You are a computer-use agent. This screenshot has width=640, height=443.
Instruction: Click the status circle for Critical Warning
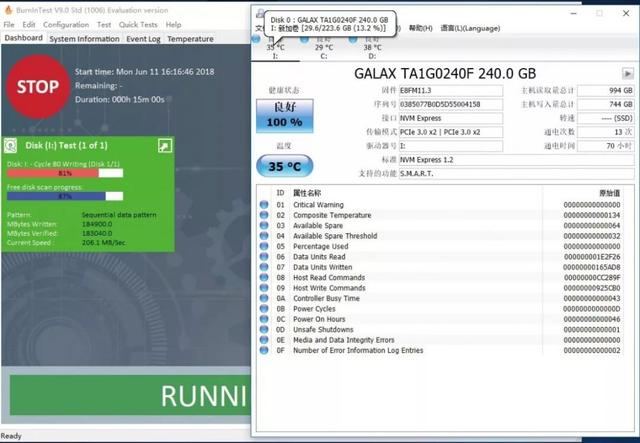pyautogui.click(x=264, y=205)
